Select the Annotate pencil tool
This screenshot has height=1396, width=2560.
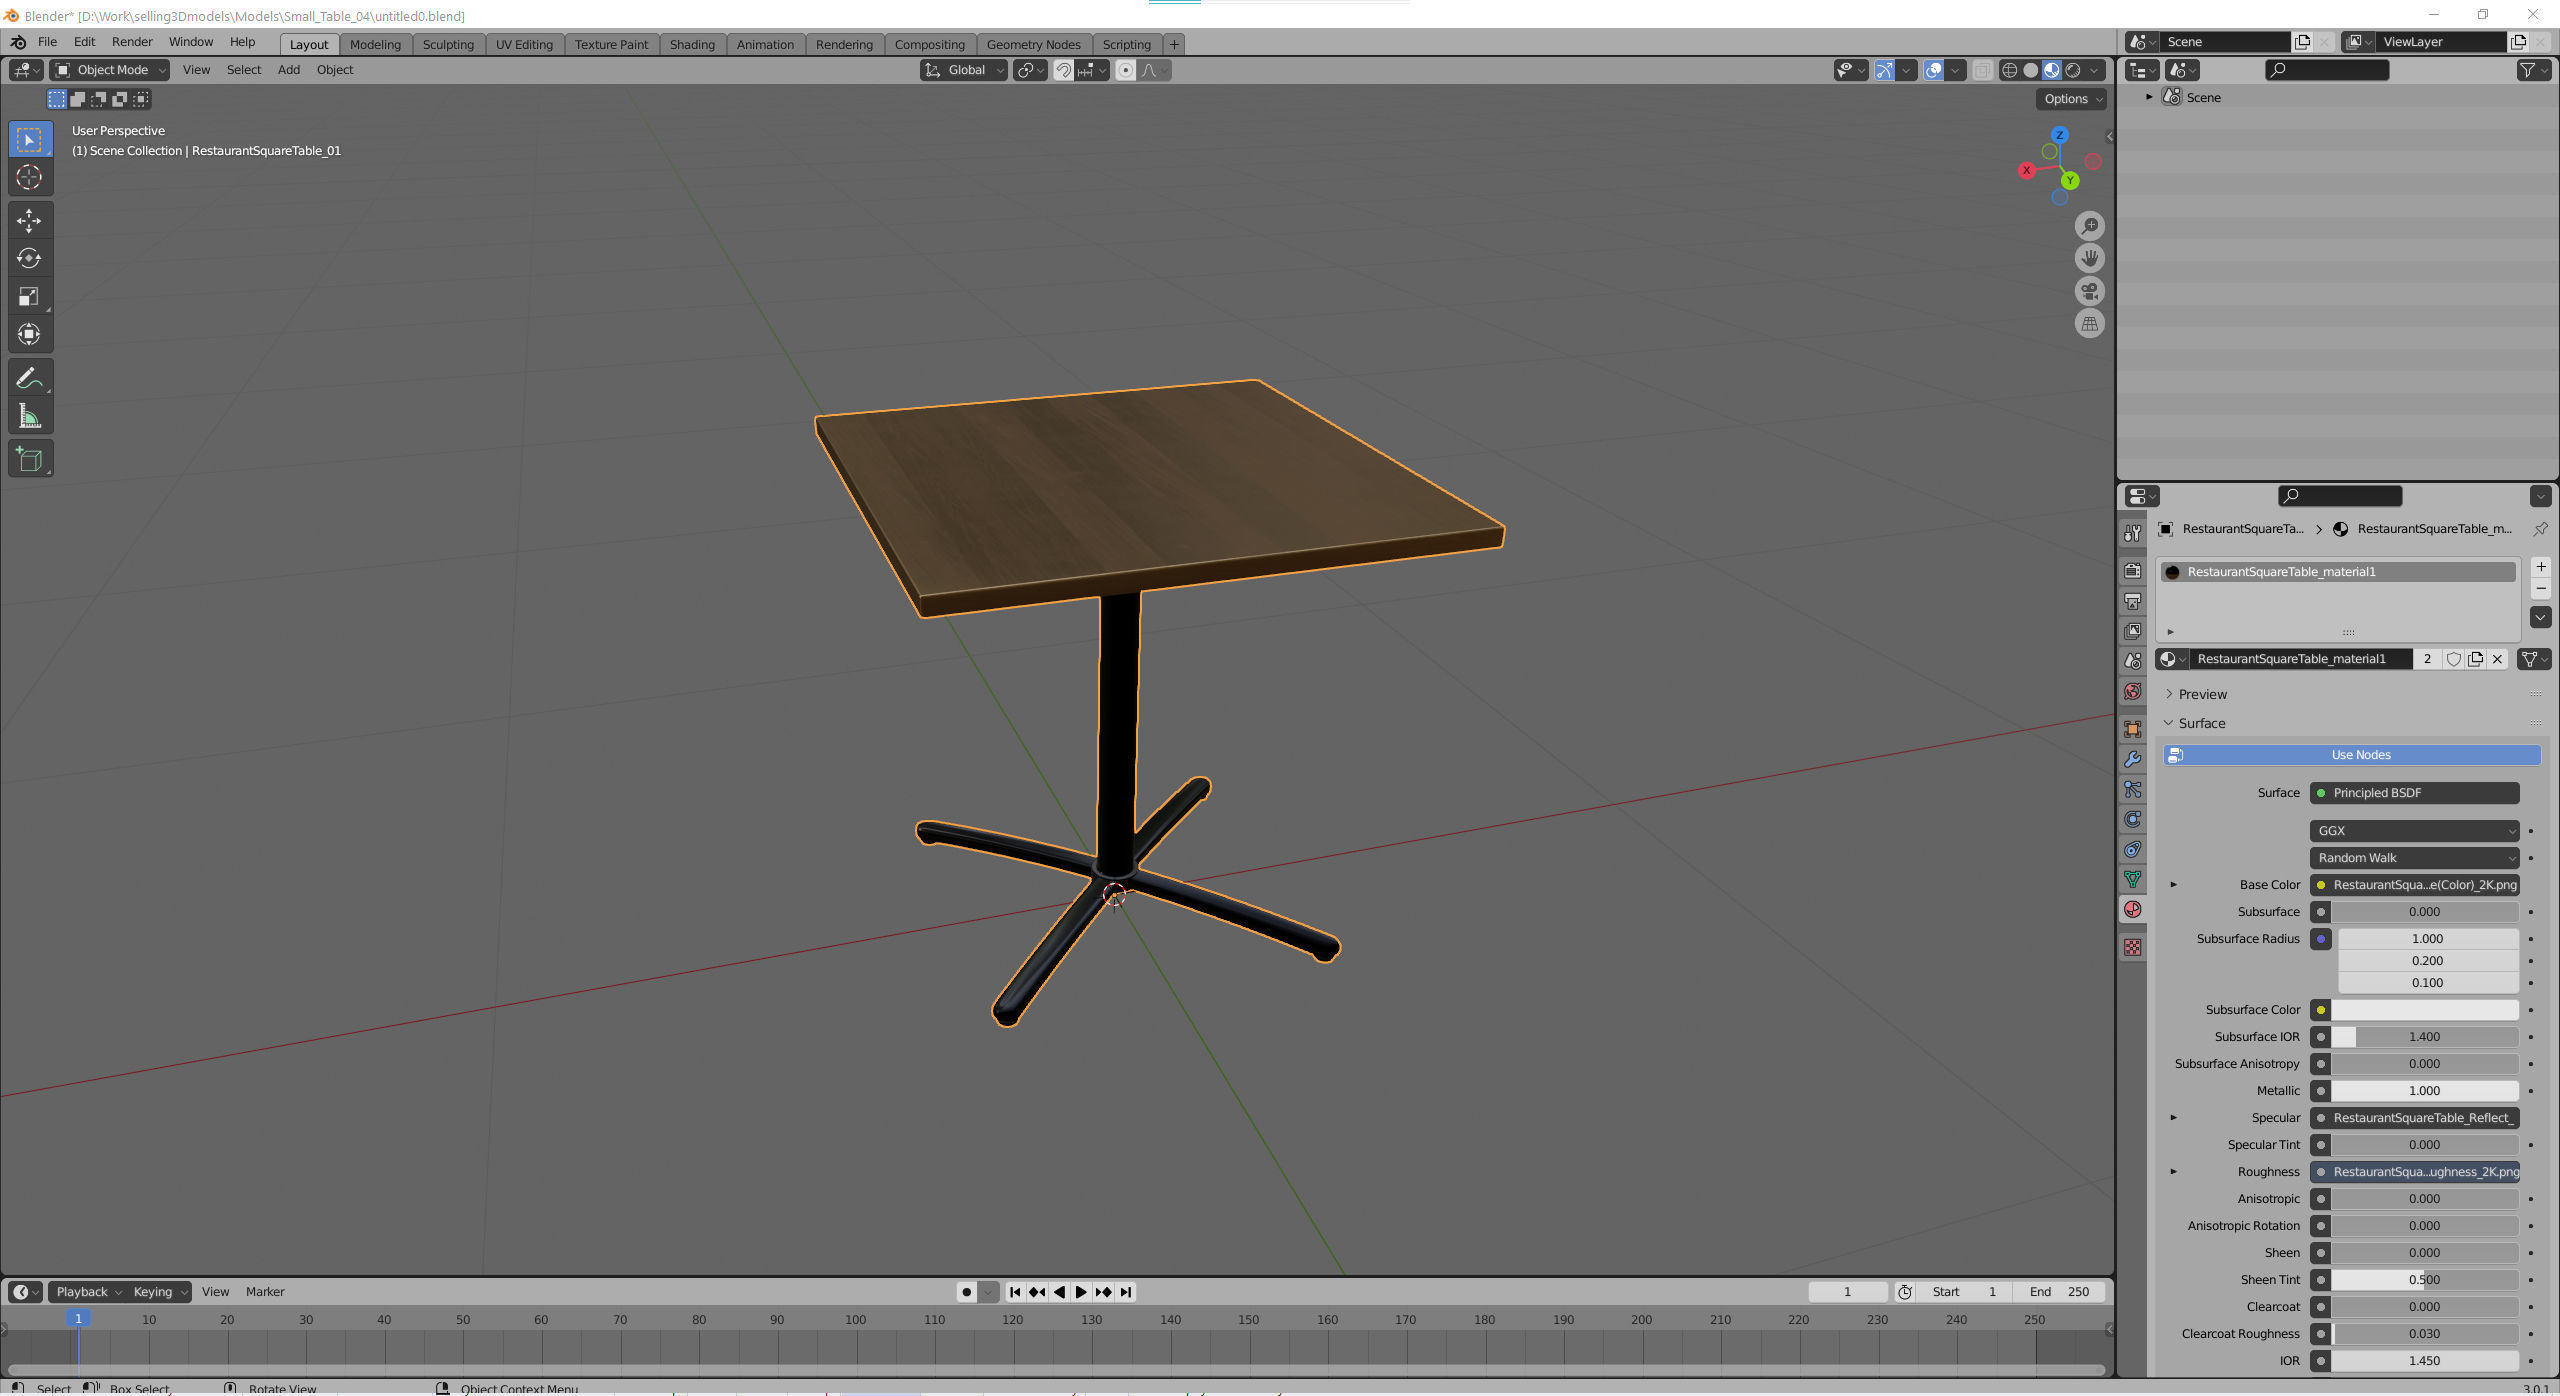29,378
